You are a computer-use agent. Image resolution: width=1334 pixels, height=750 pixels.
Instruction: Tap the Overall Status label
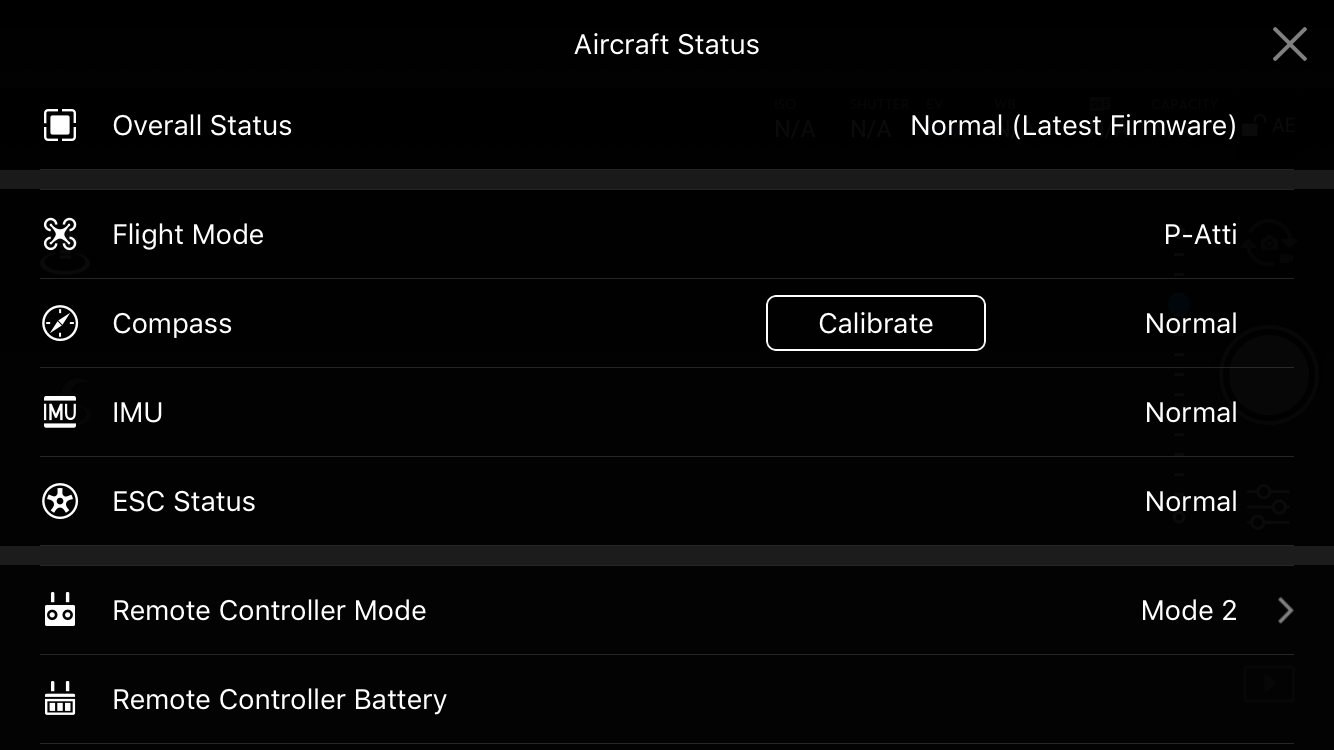[x=202, y=125]
